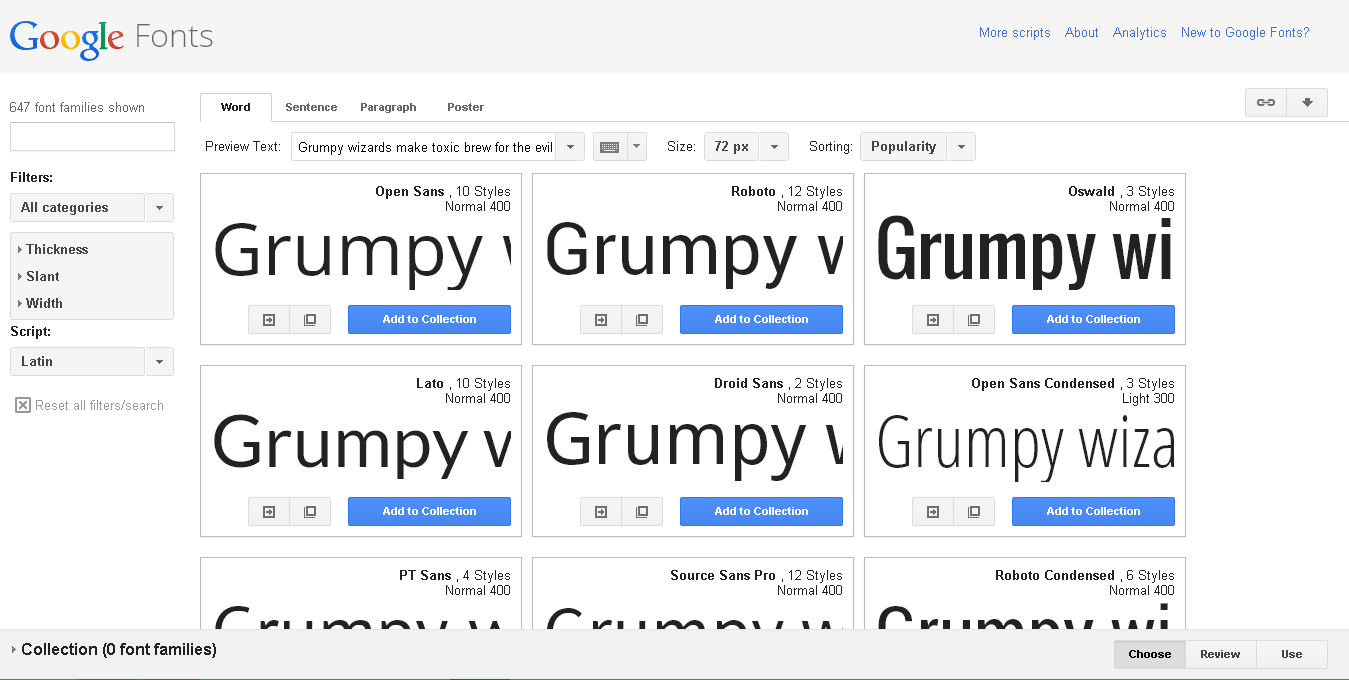Select the Use step button
This screenshot has height=680, width=1349.
pyautogui.click(x=1292, y=654)
